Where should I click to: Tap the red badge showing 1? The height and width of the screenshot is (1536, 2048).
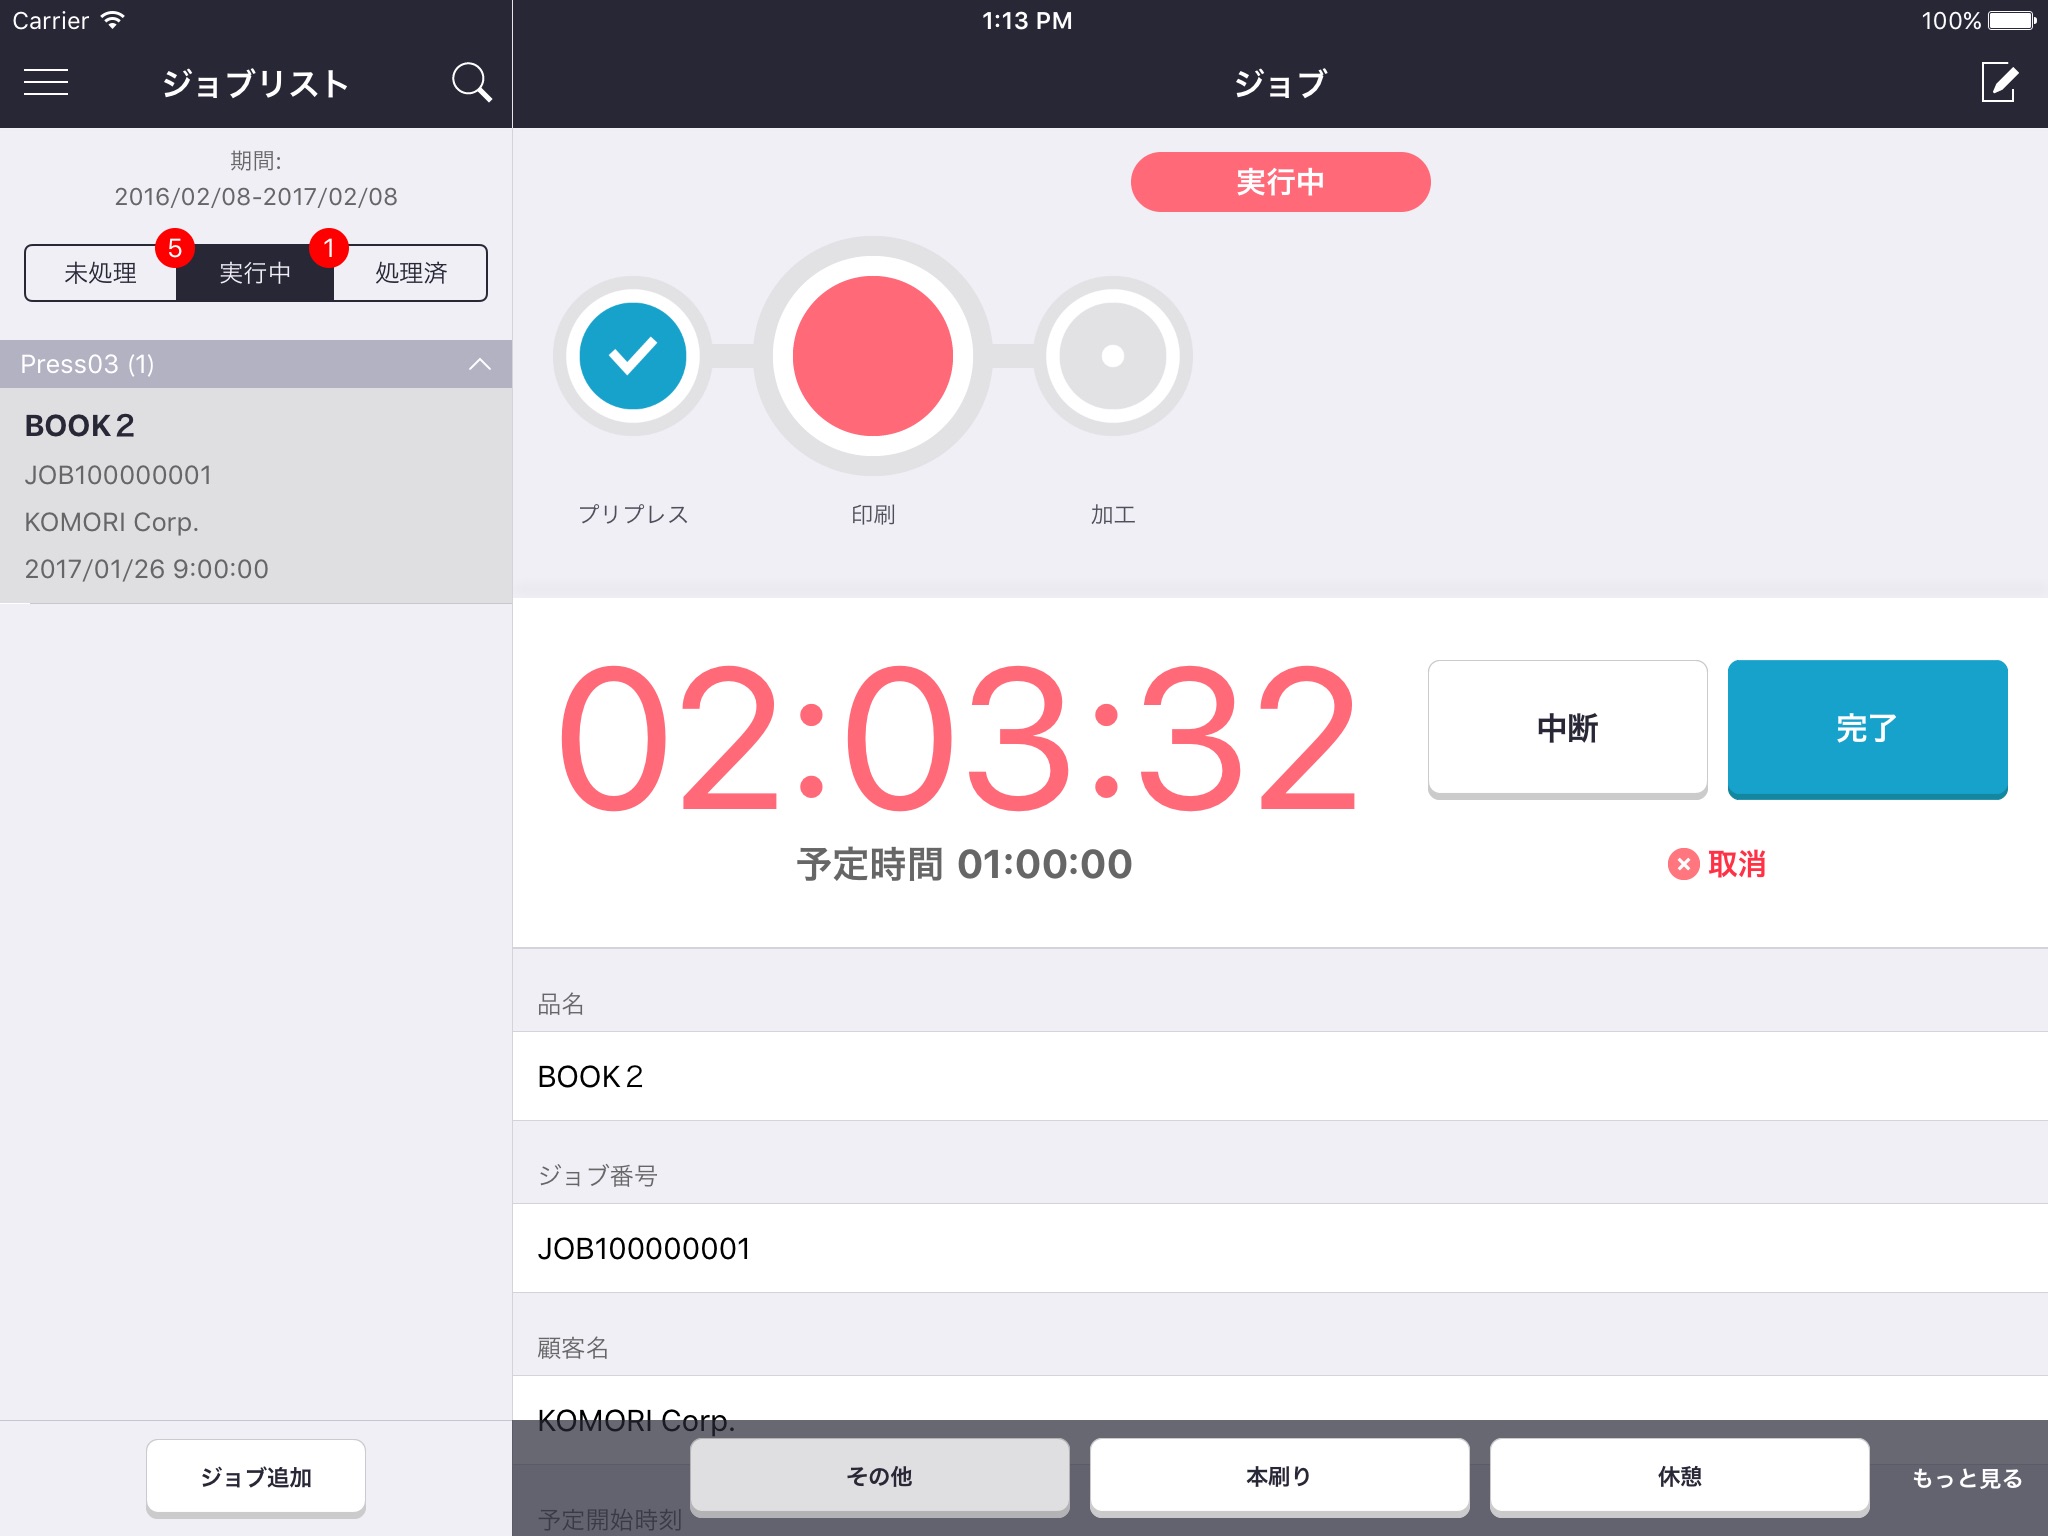click(328, 248)
